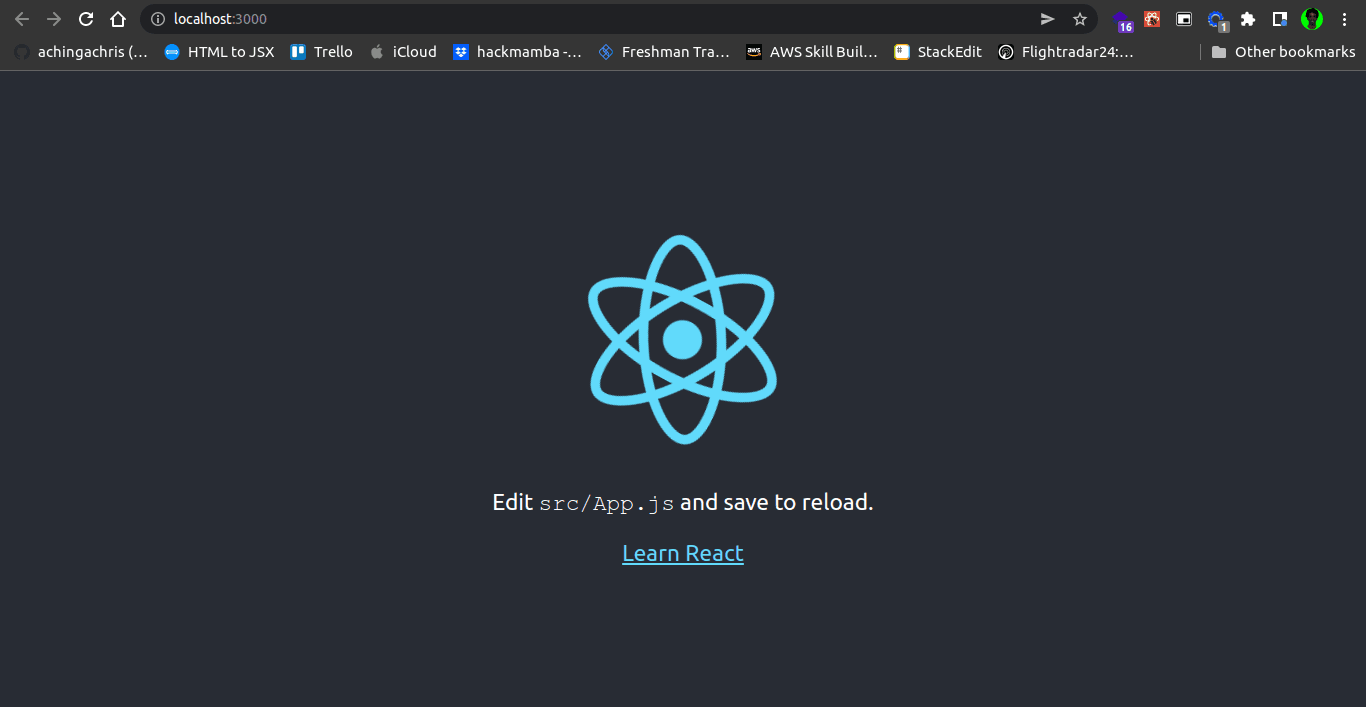The height and width of the screenshot is (707, 1366).
Task: Reload the localhost page
Action: click(86, 19)
